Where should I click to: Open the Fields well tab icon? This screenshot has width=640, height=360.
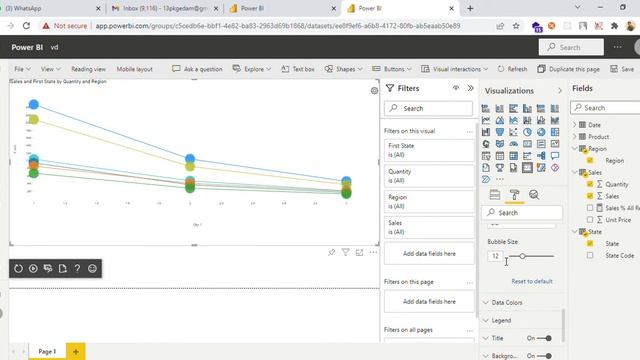coord(495,195)
